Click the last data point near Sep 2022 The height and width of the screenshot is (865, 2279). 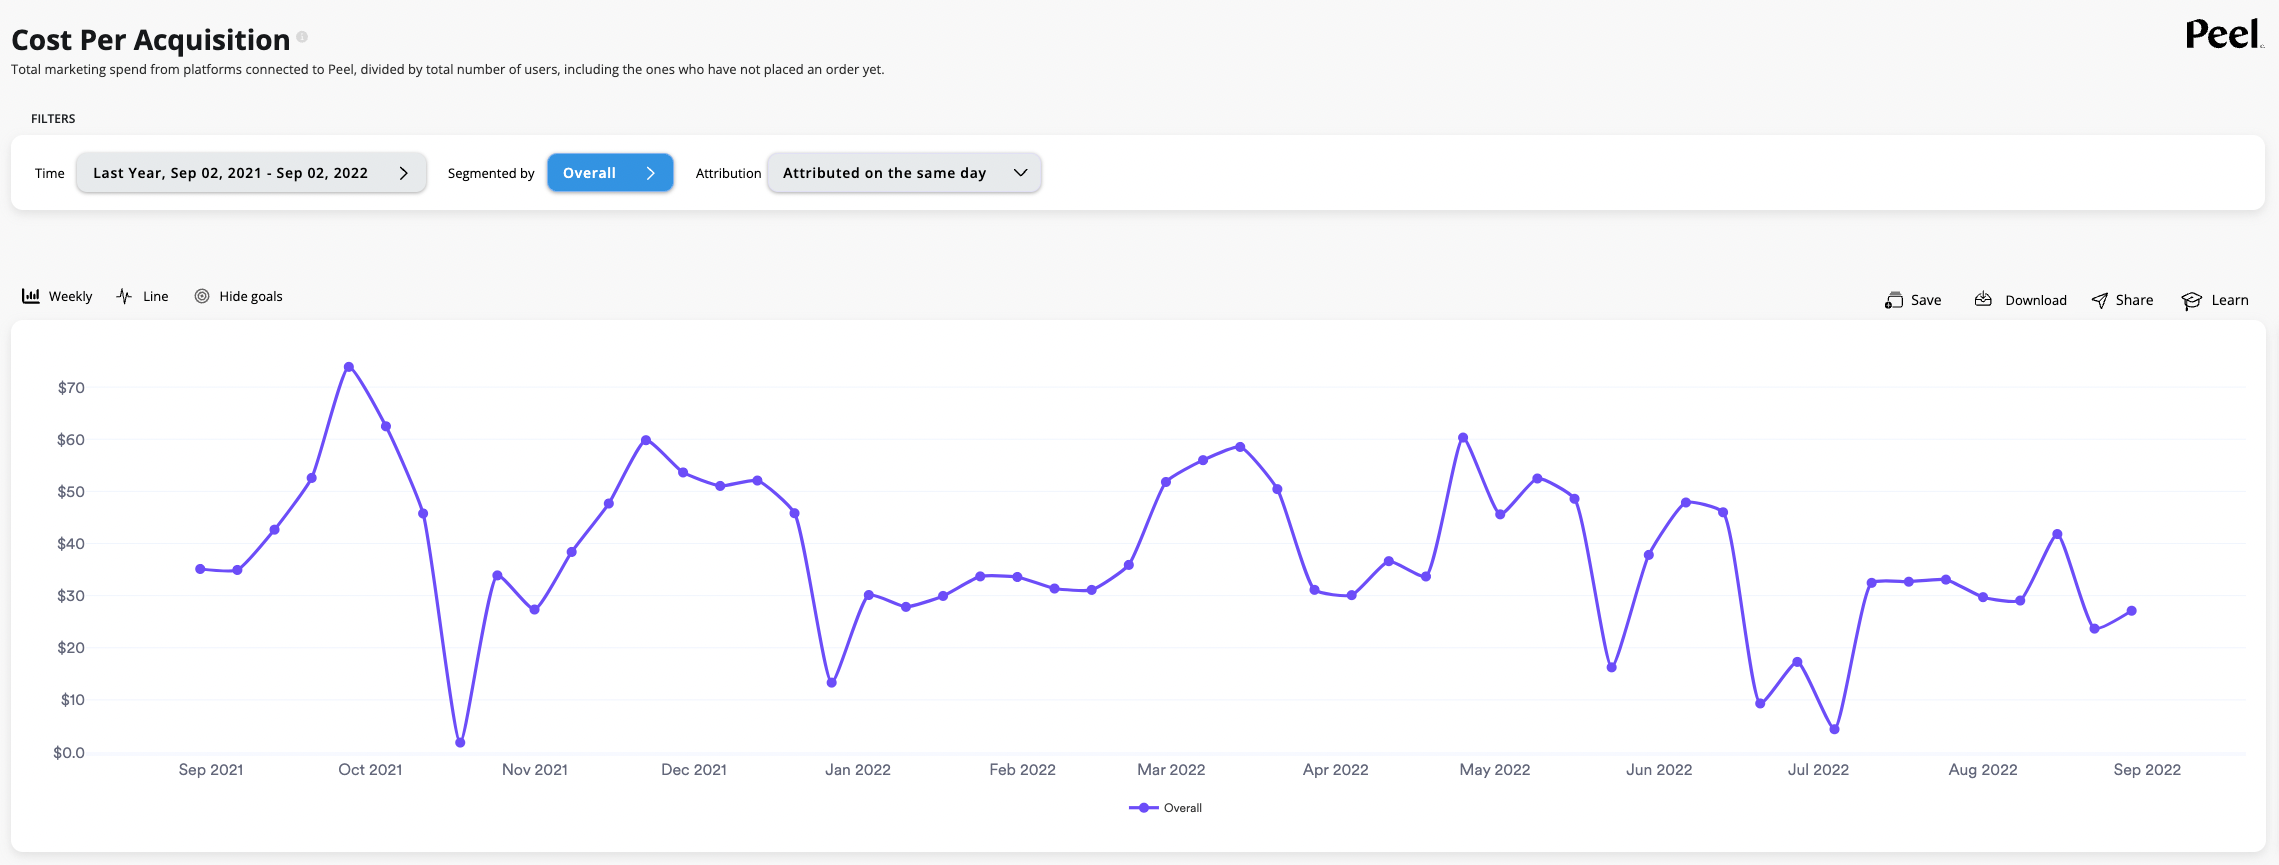(2132, 611)
